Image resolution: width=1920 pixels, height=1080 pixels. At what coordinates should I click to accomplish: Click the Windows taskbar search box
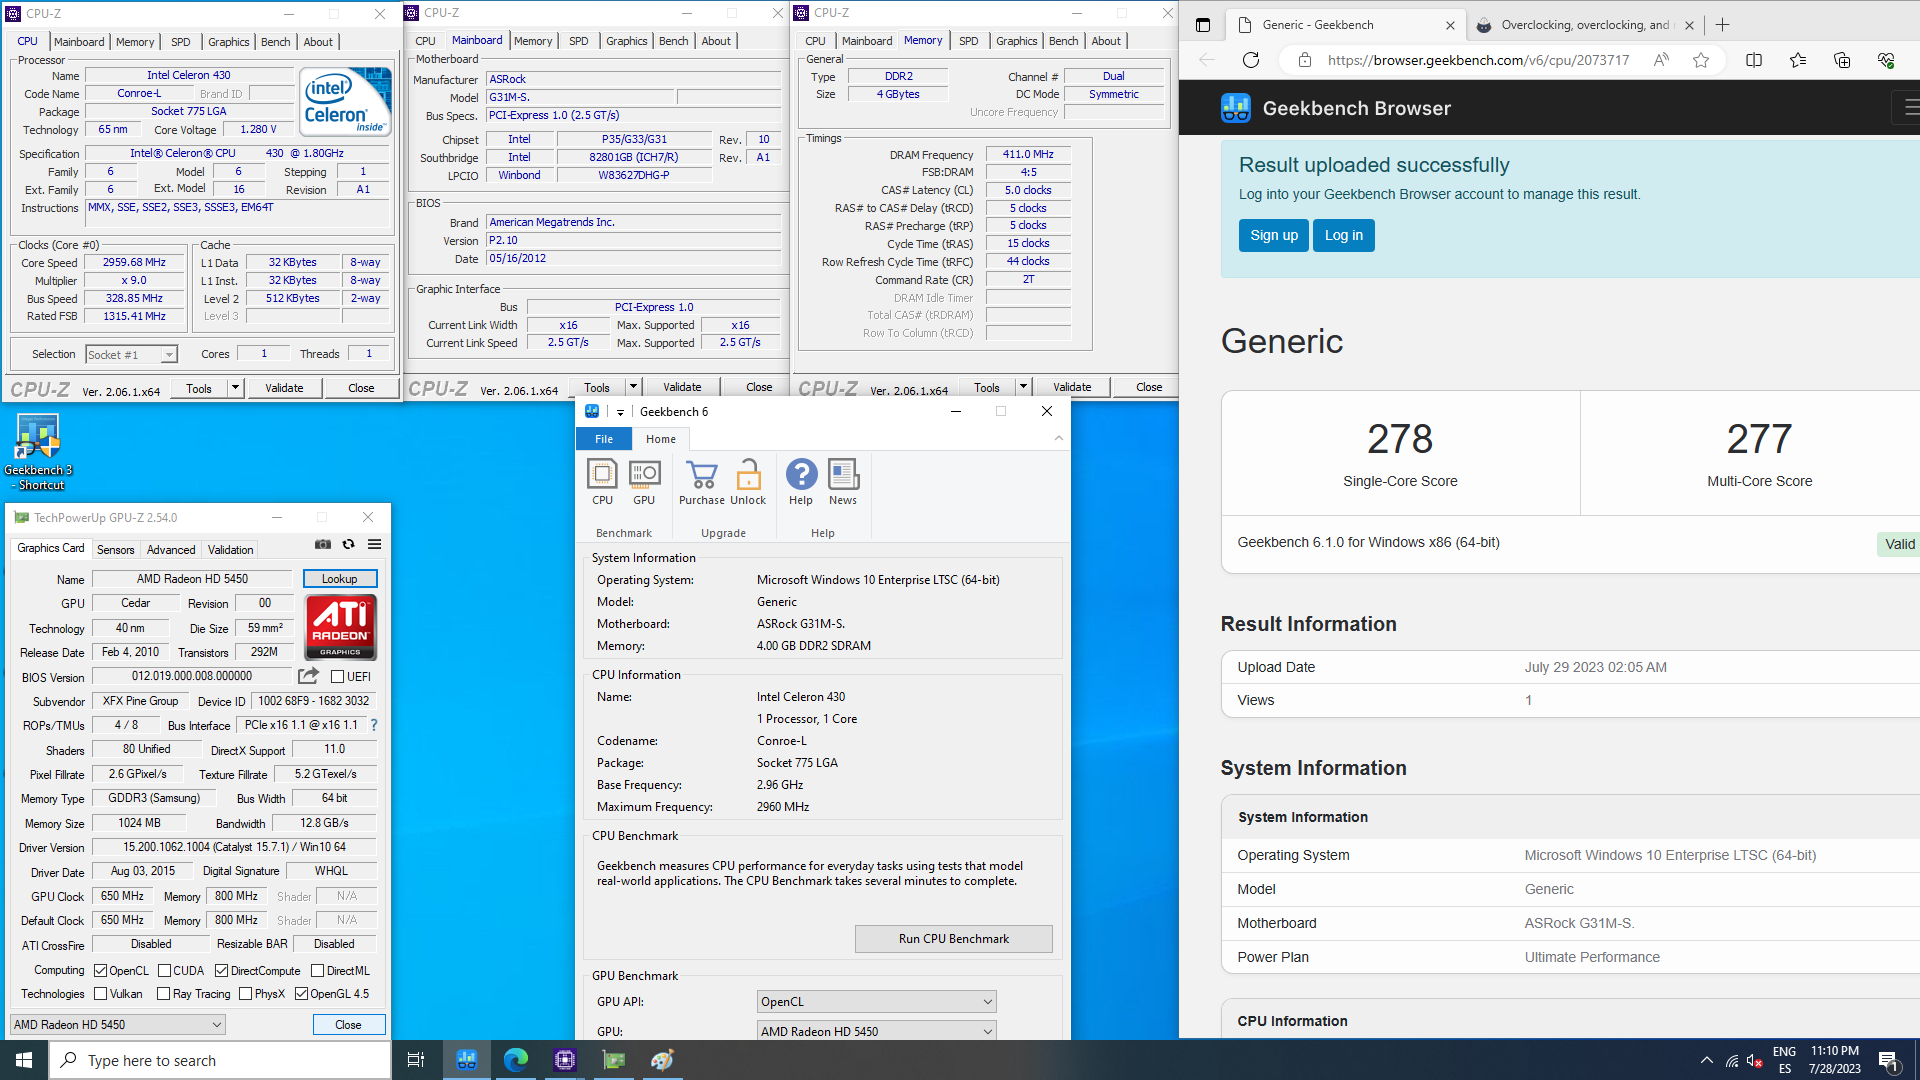pos(220,1060)
